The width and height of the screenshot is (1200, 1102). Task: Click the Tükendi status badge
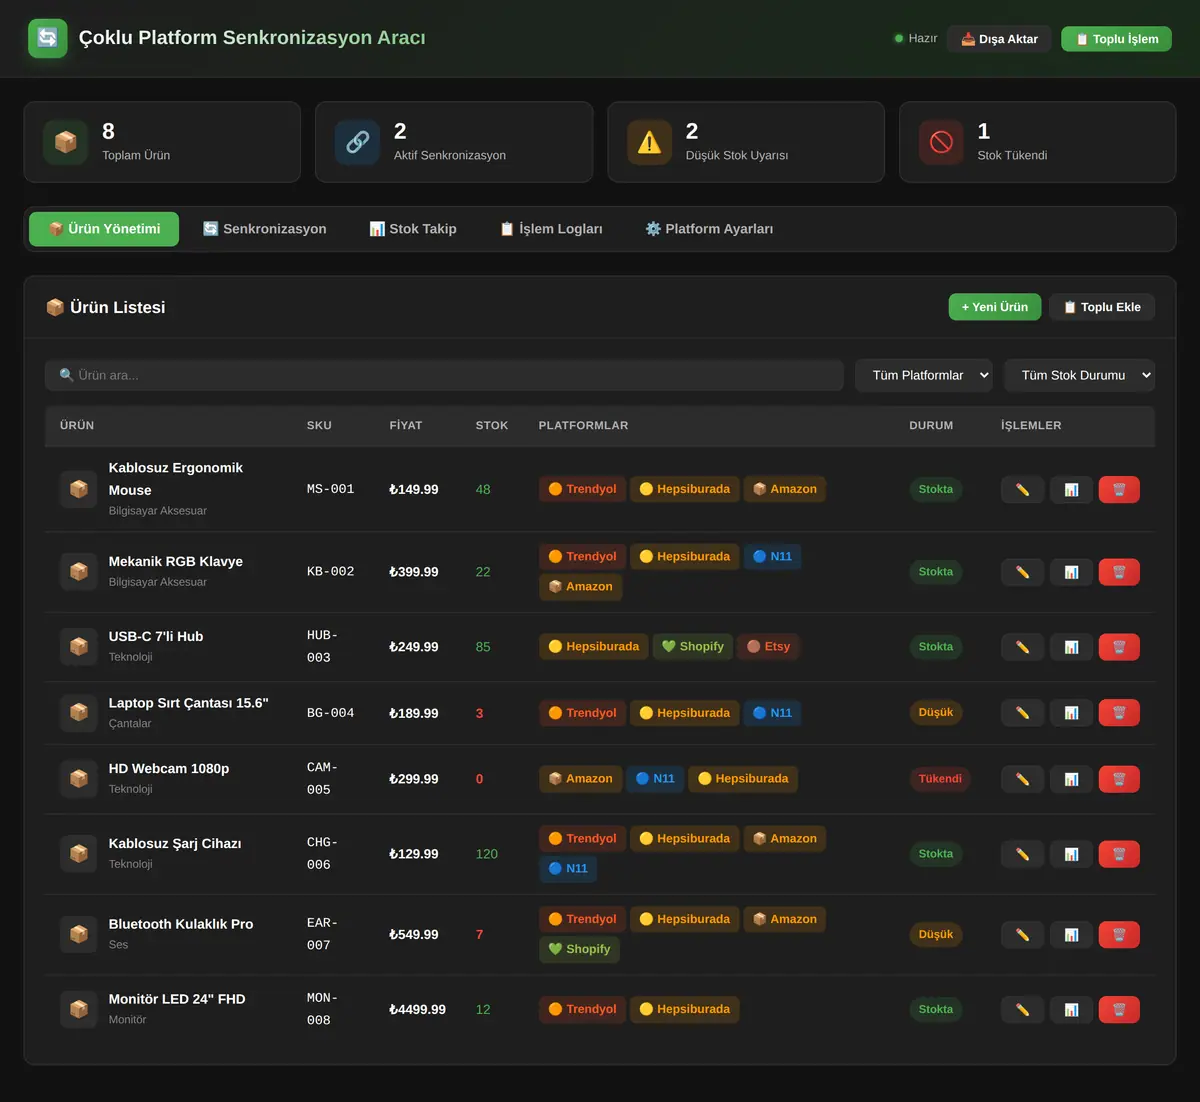point(940,779)
